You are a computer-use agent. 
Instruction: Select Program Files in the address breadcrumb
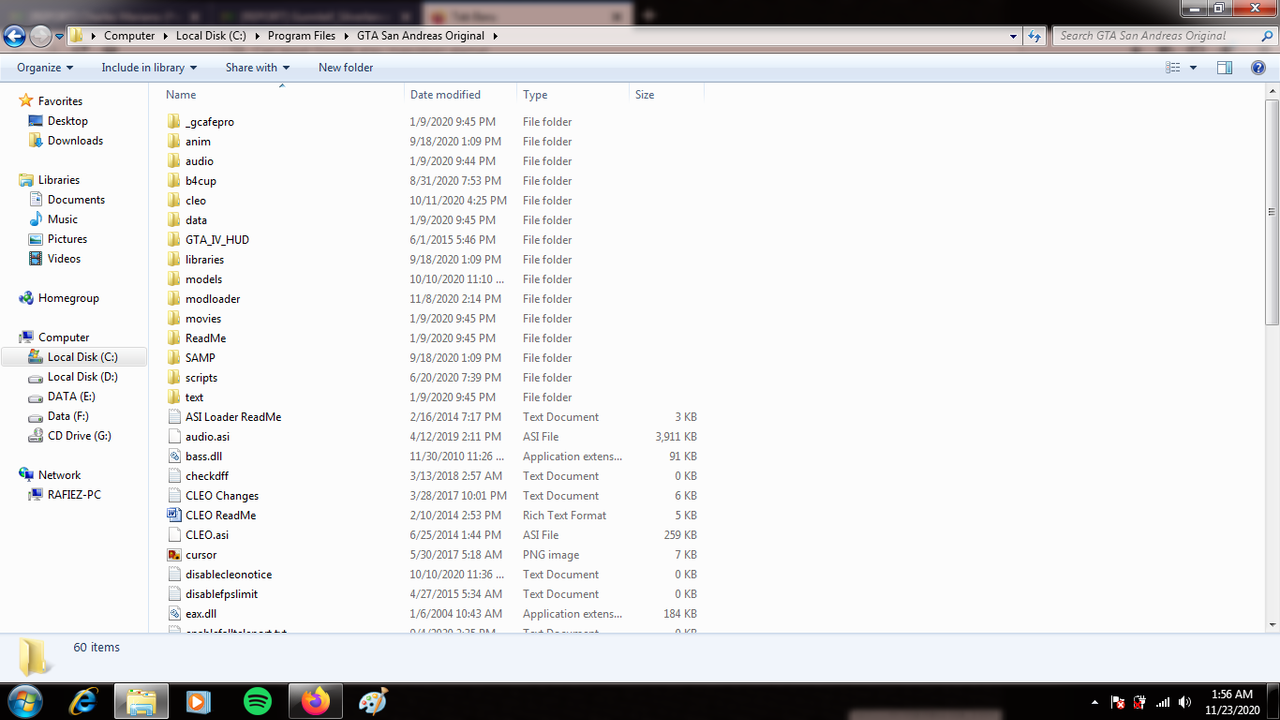[301, 36]
